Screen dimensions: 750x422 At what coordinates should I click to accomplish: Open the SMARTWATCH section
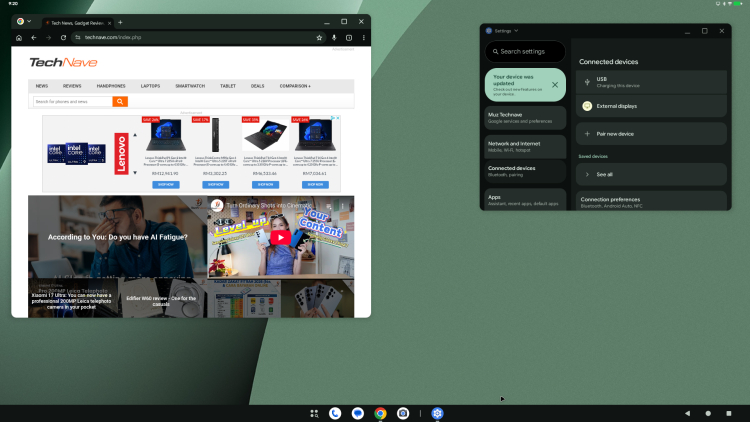[190, 86]
